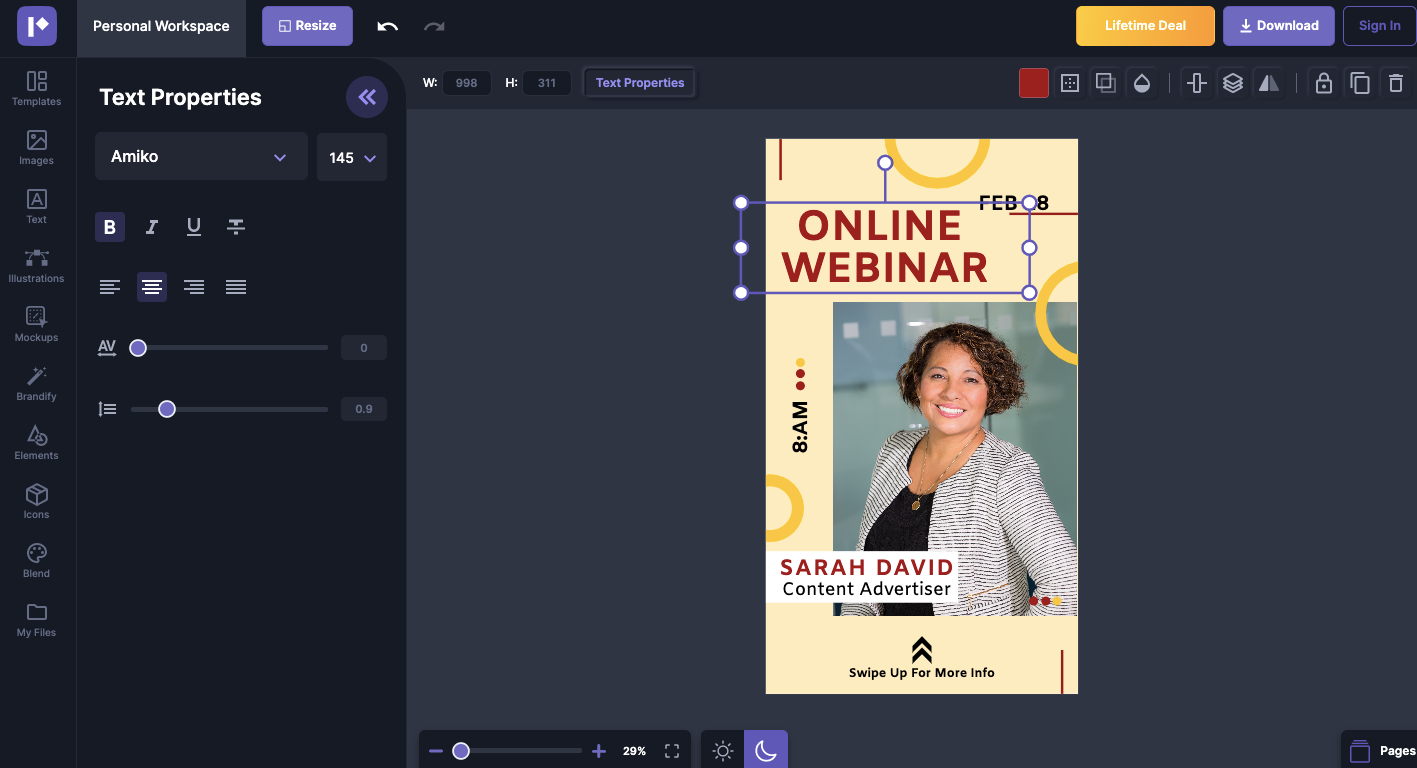
Task: Click the layers stack icon
Action: coord(1232,83)
